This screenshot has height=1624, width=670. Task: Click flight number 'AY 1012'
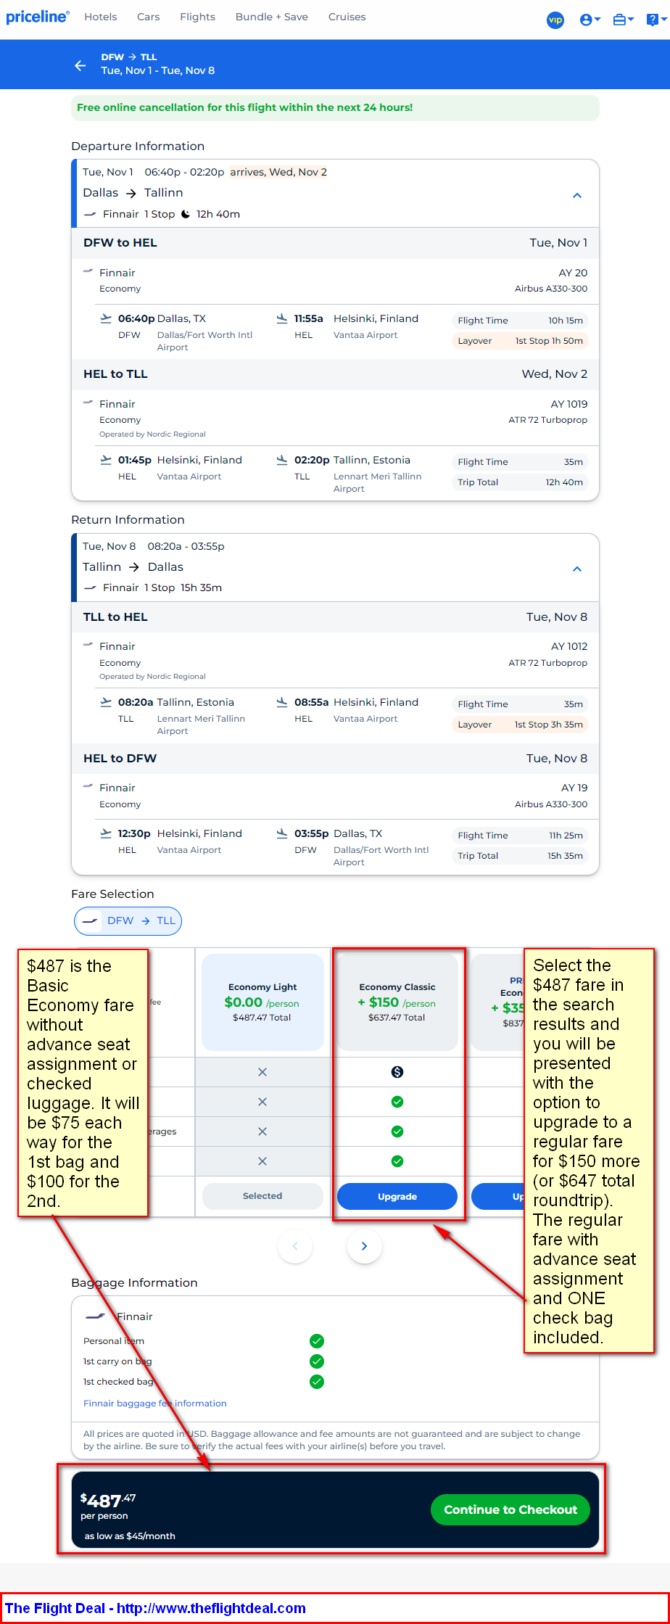(569, 646)
